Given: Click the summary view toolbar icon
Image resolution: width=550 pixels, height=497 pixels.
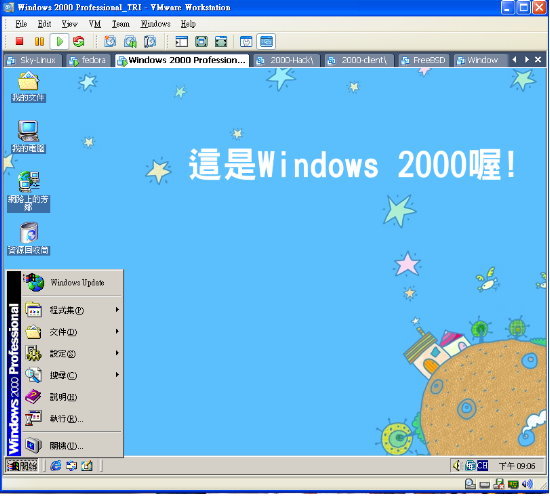Looking at the screenshot, I should point(246,41).
